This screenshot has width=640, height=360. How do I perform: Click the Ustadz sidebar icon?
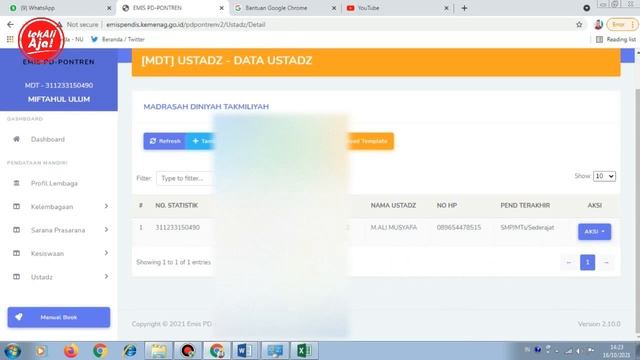pyautogui.click(x=16, y=277)
